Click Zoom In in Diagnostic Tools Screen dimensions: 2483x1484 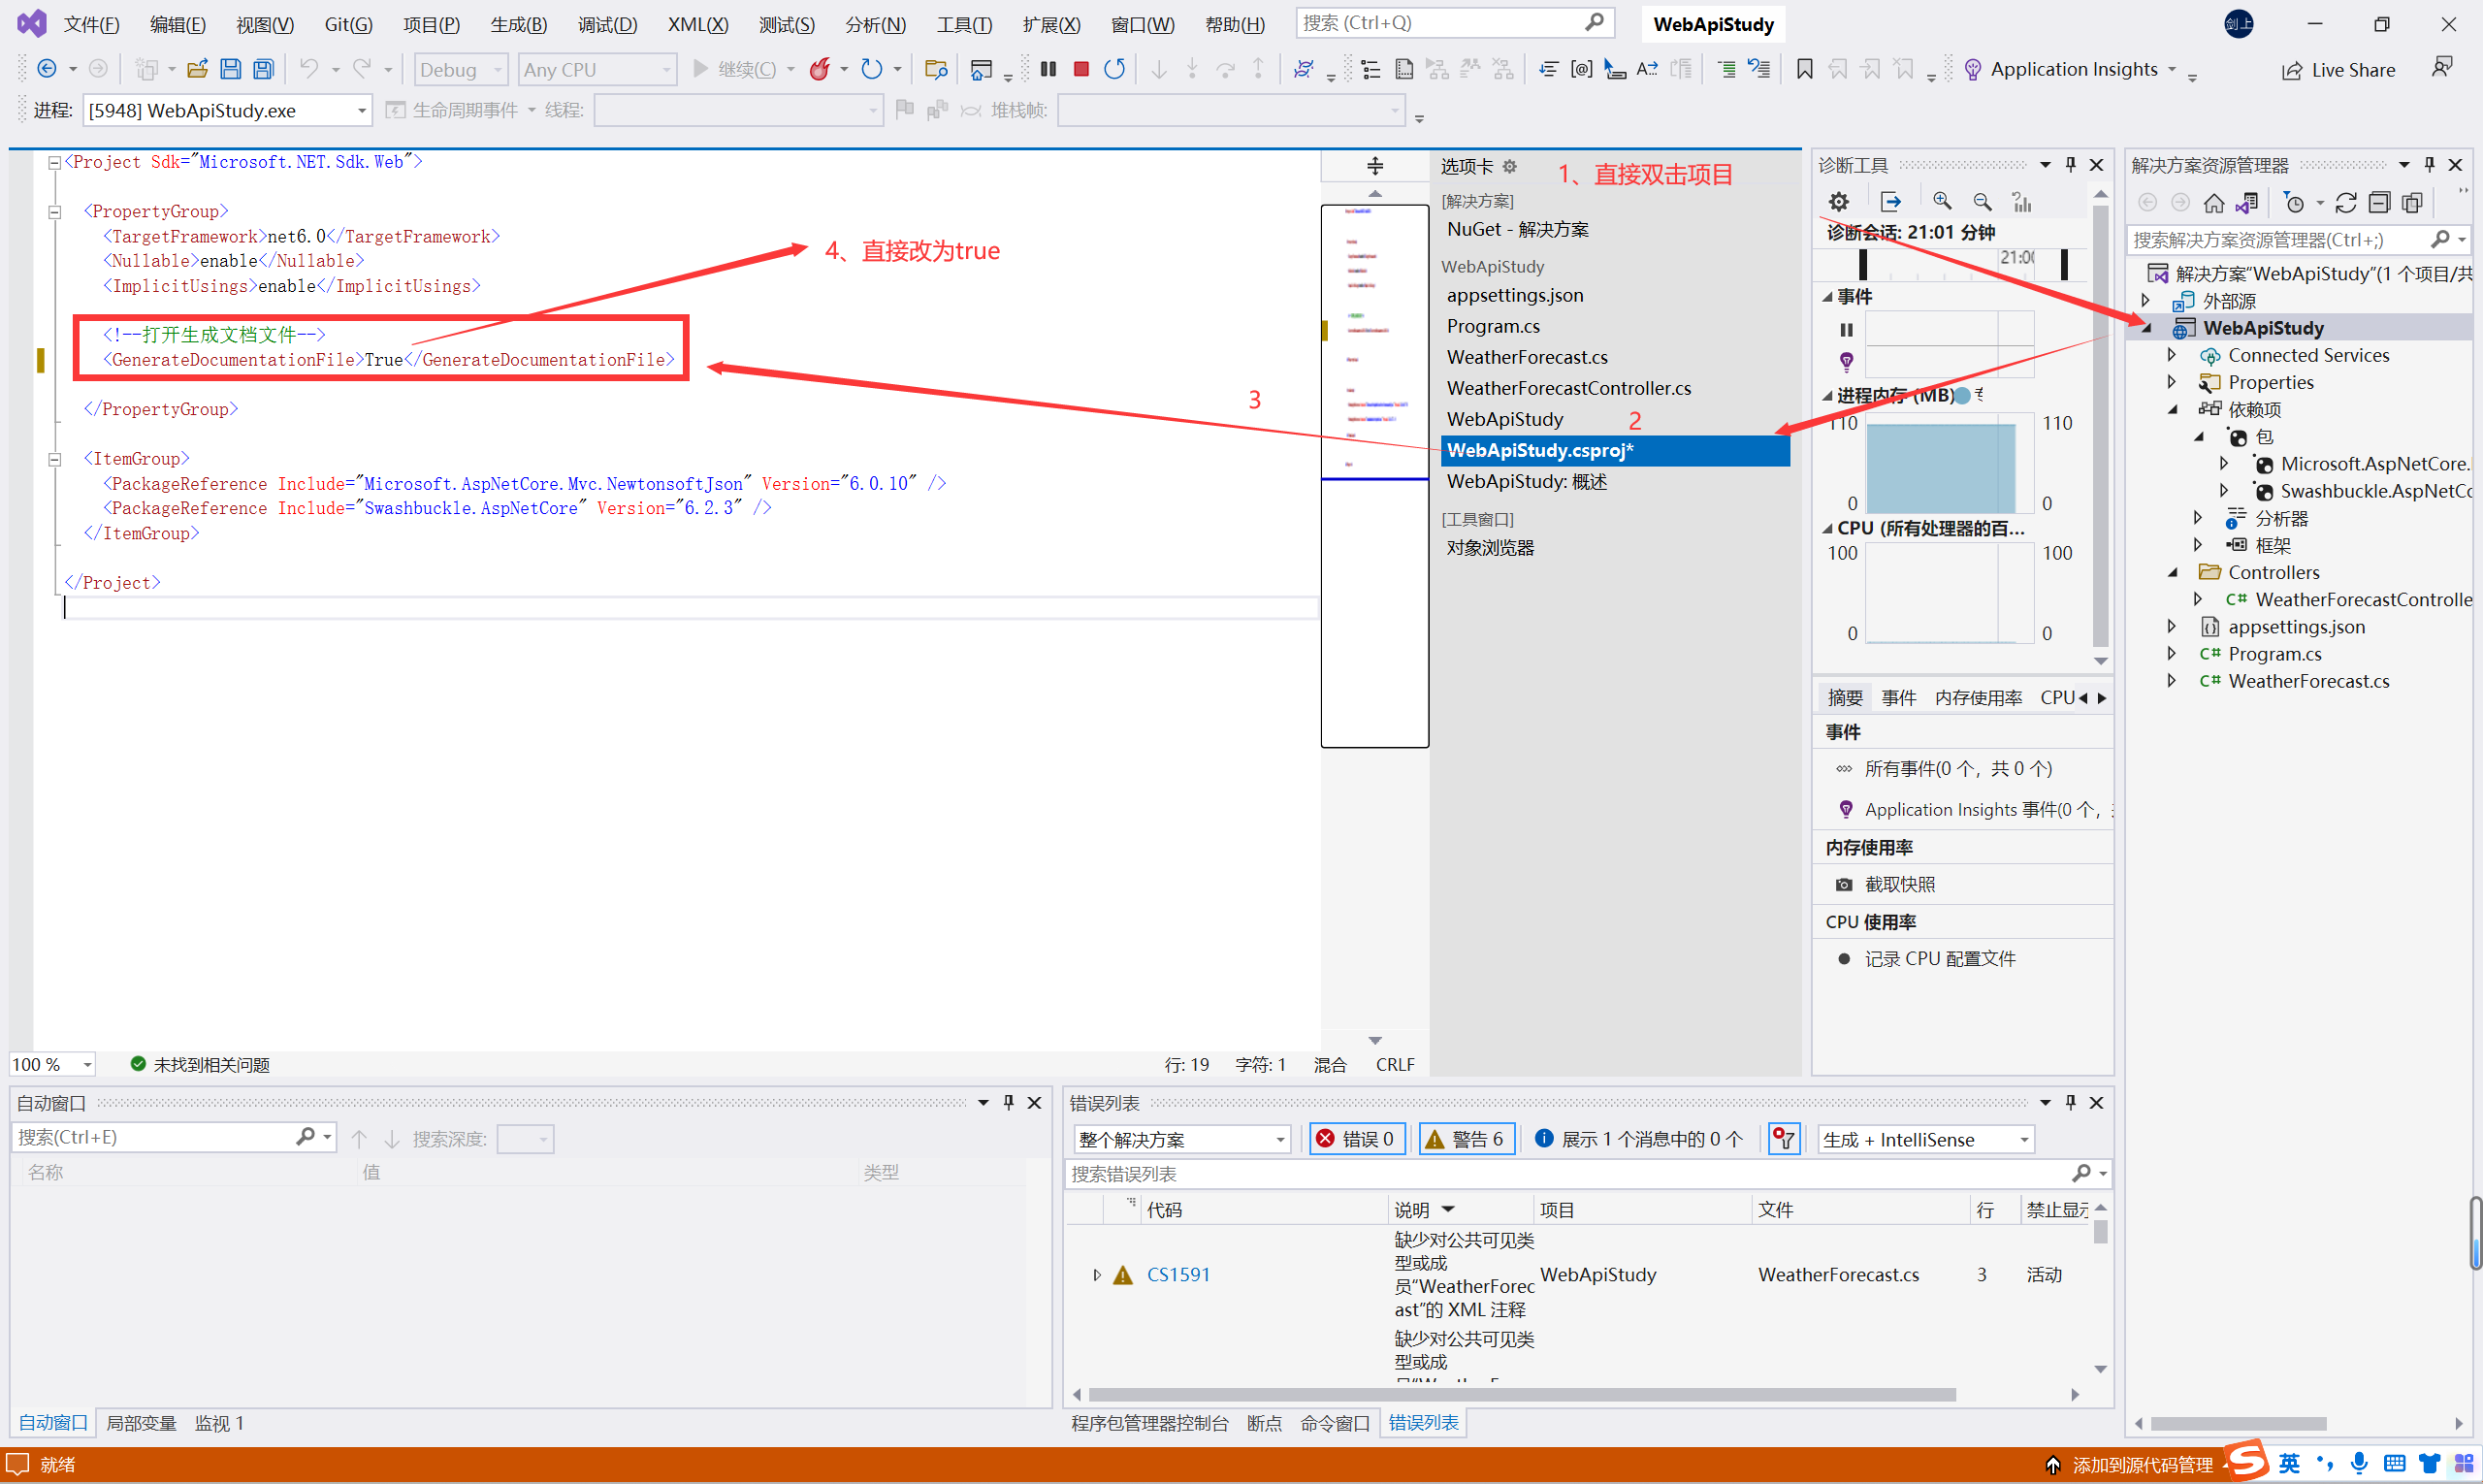(1942, 202)
